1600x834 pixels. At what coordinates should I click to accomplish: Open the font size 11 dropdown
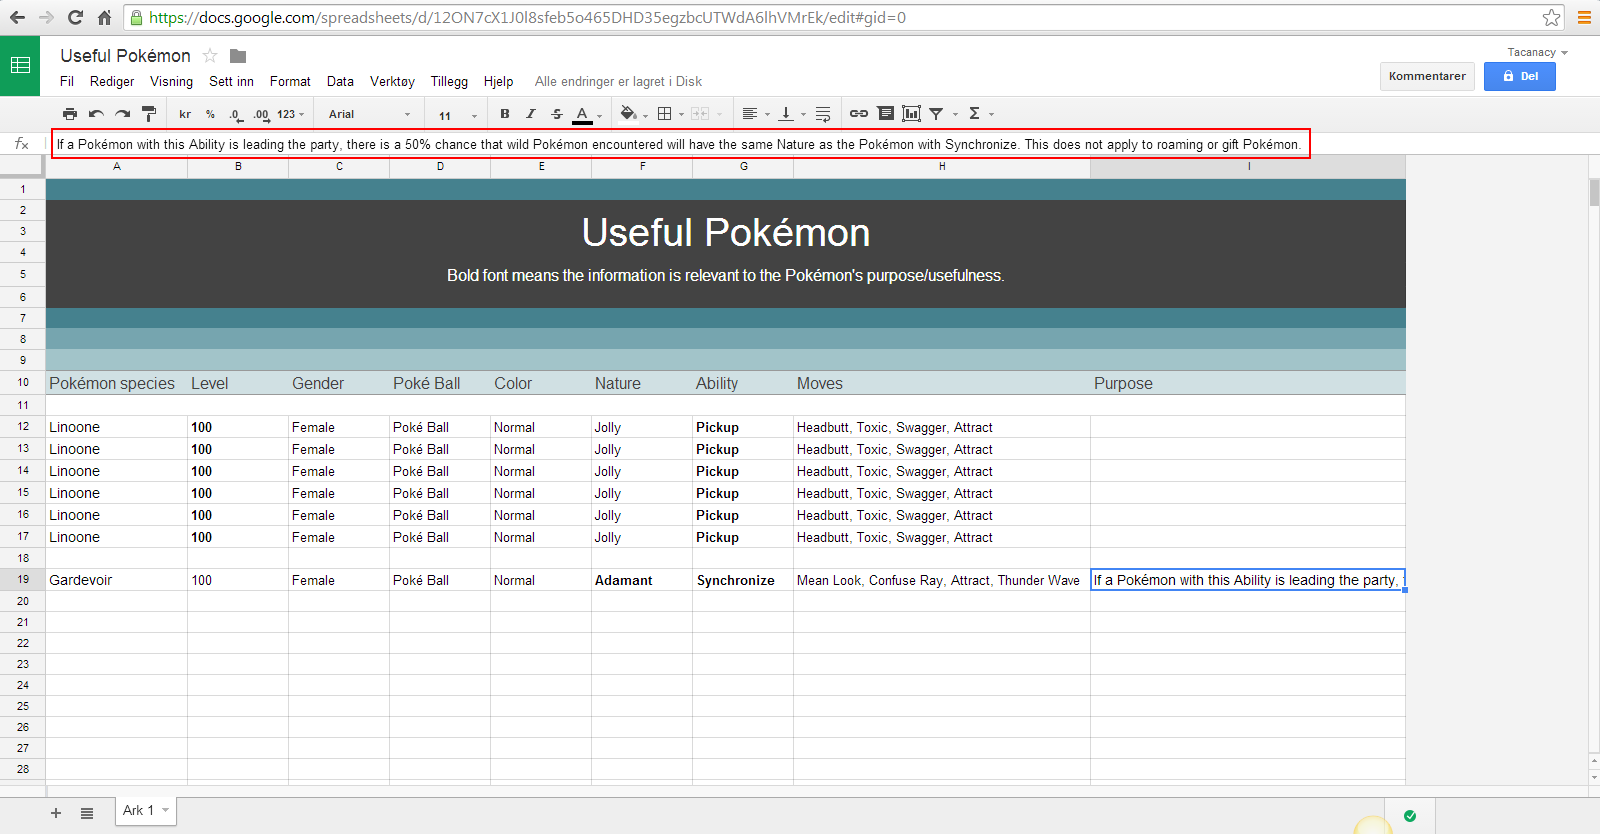[458, 115]
